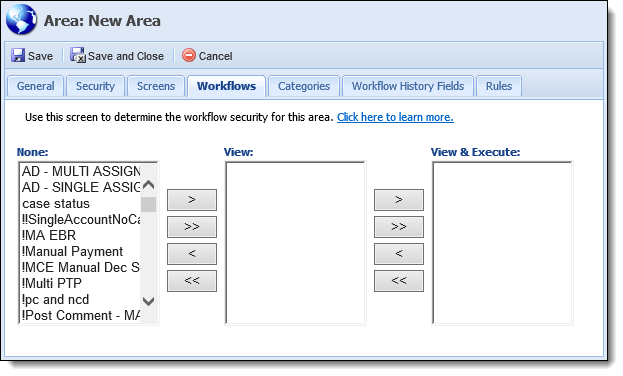Move selected item from View & Execute to View
The height and width of the screenshot is (376, 623).
(399, 254)
